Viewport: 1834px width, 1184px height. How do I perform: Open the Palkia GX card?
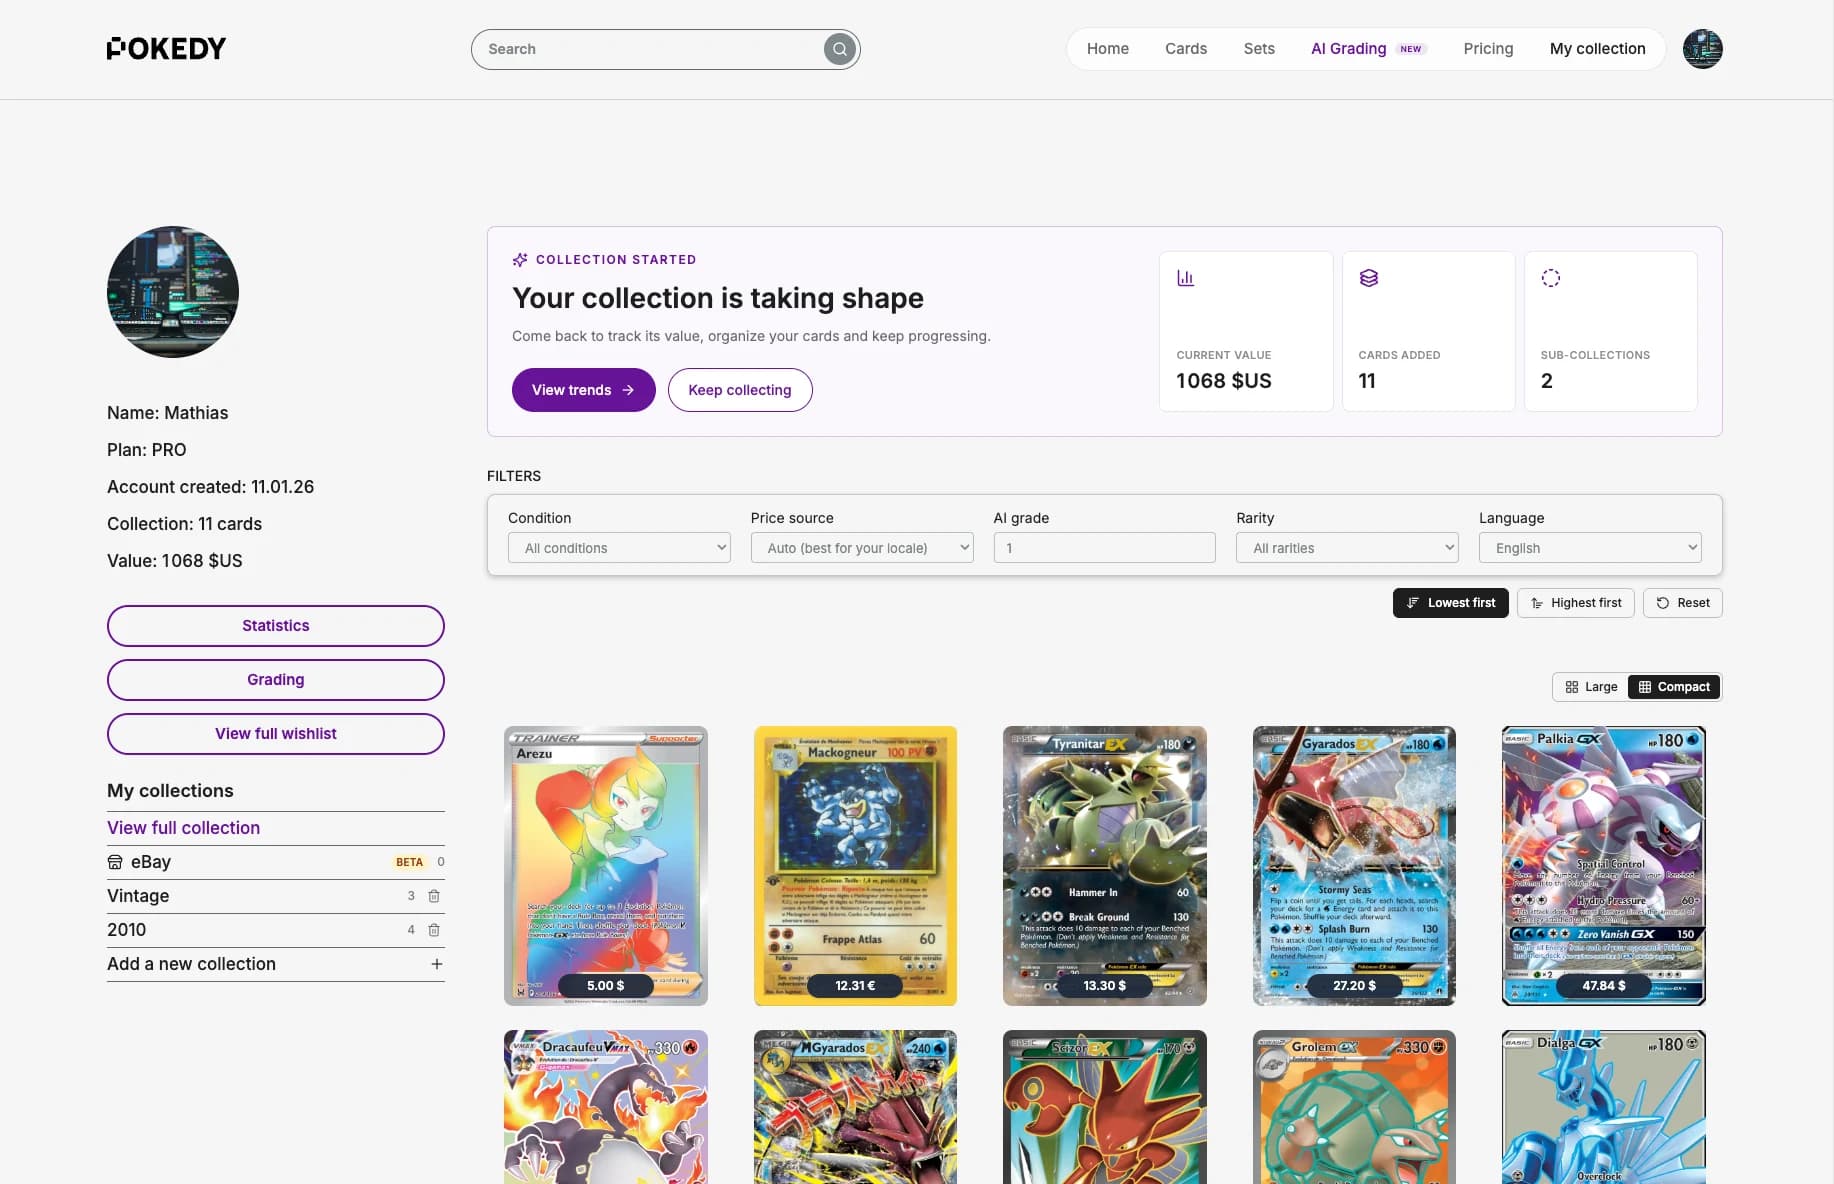click(1604, 866)
